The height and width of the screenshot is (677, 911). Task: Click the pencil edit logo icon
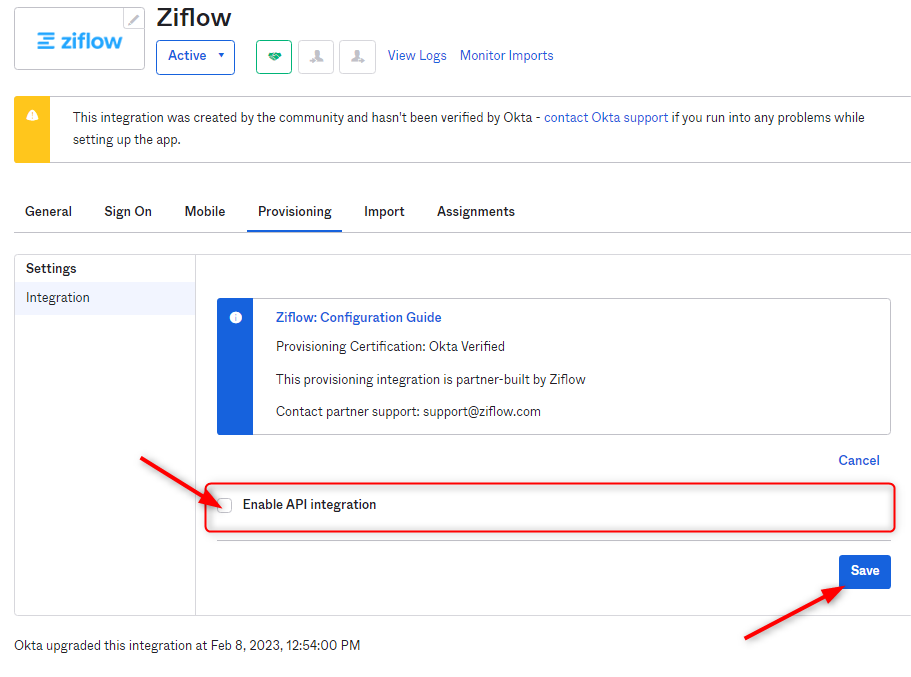(x=134, y=19)
